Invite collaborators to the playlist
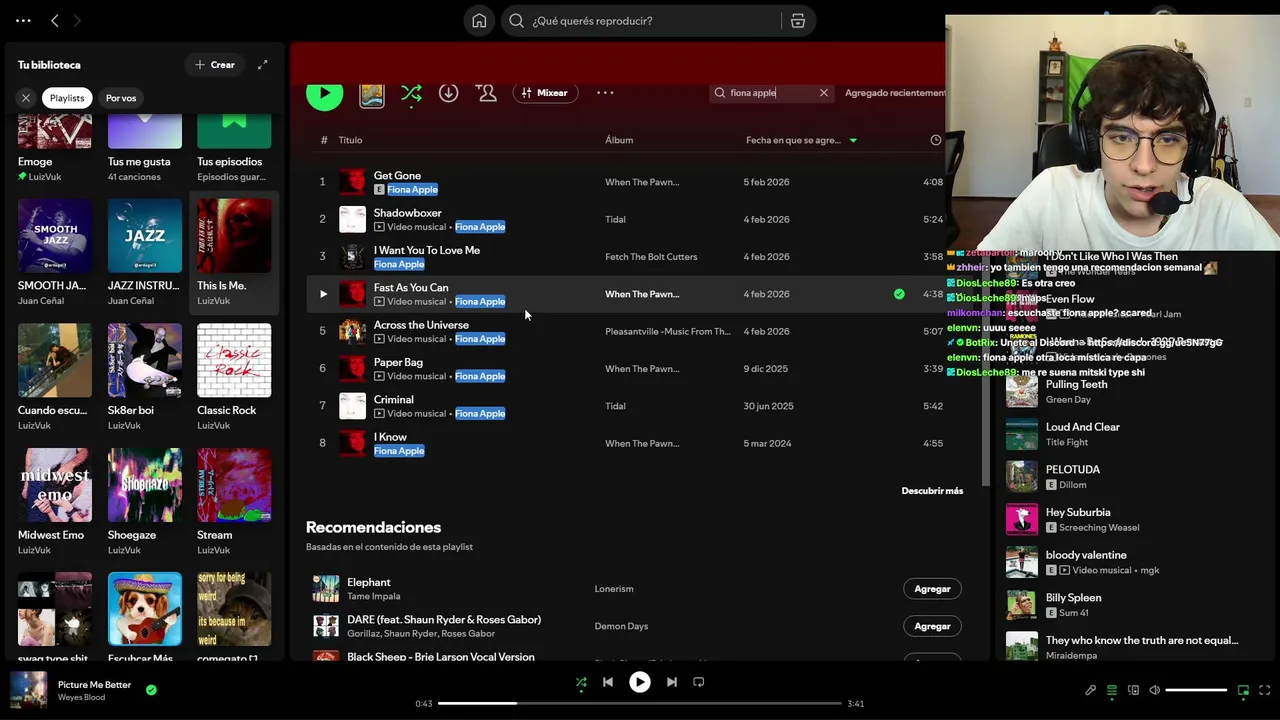The image size is (1280, 720). coord(487,93)
